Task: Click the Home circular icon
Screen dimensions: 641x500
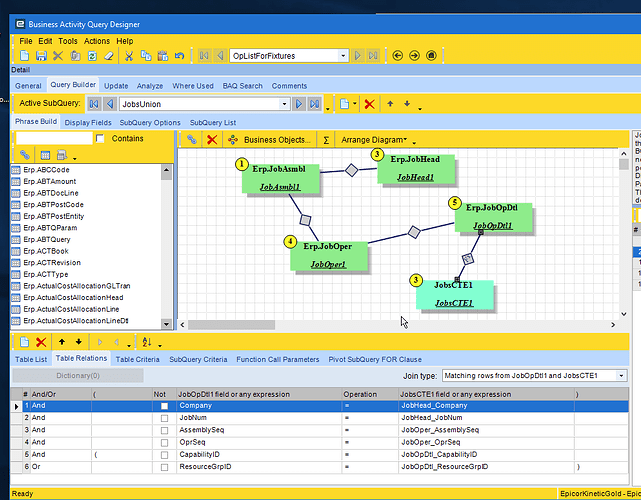Action: click(431, 56)
